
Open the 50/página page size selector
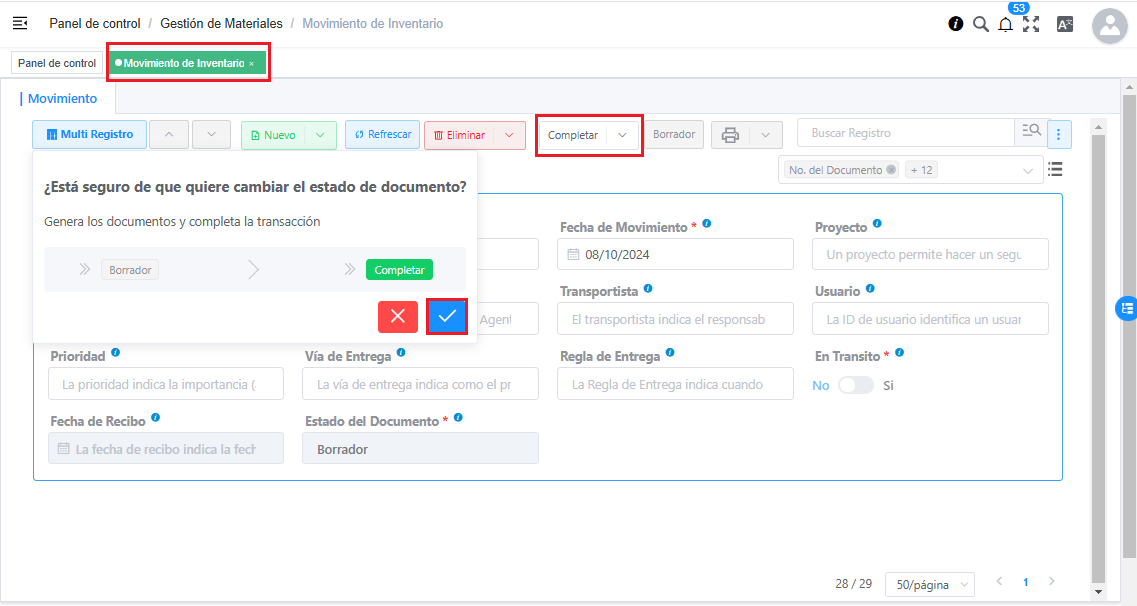929,584
